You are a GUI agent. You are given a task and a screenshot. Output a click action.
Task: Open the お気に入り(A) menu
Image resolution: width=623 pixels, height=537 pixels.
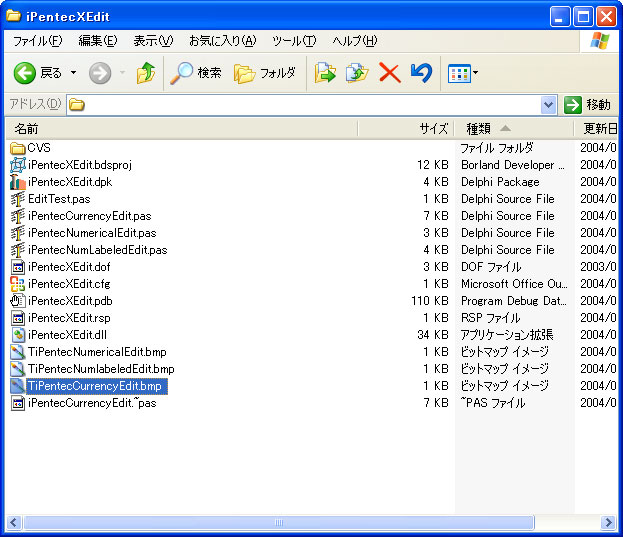(222, 41)
